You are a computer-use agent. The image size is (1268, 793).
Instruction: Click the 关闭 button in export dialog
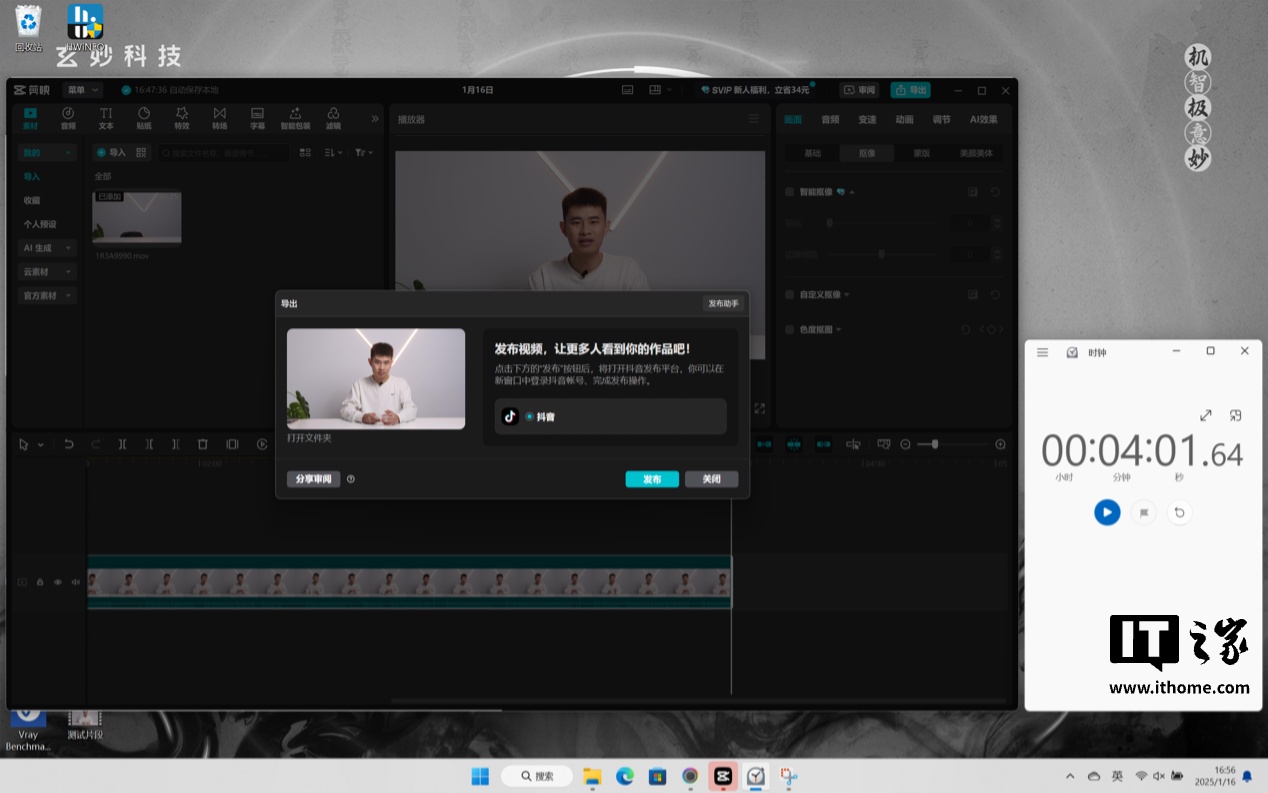[x=711, y=479]
